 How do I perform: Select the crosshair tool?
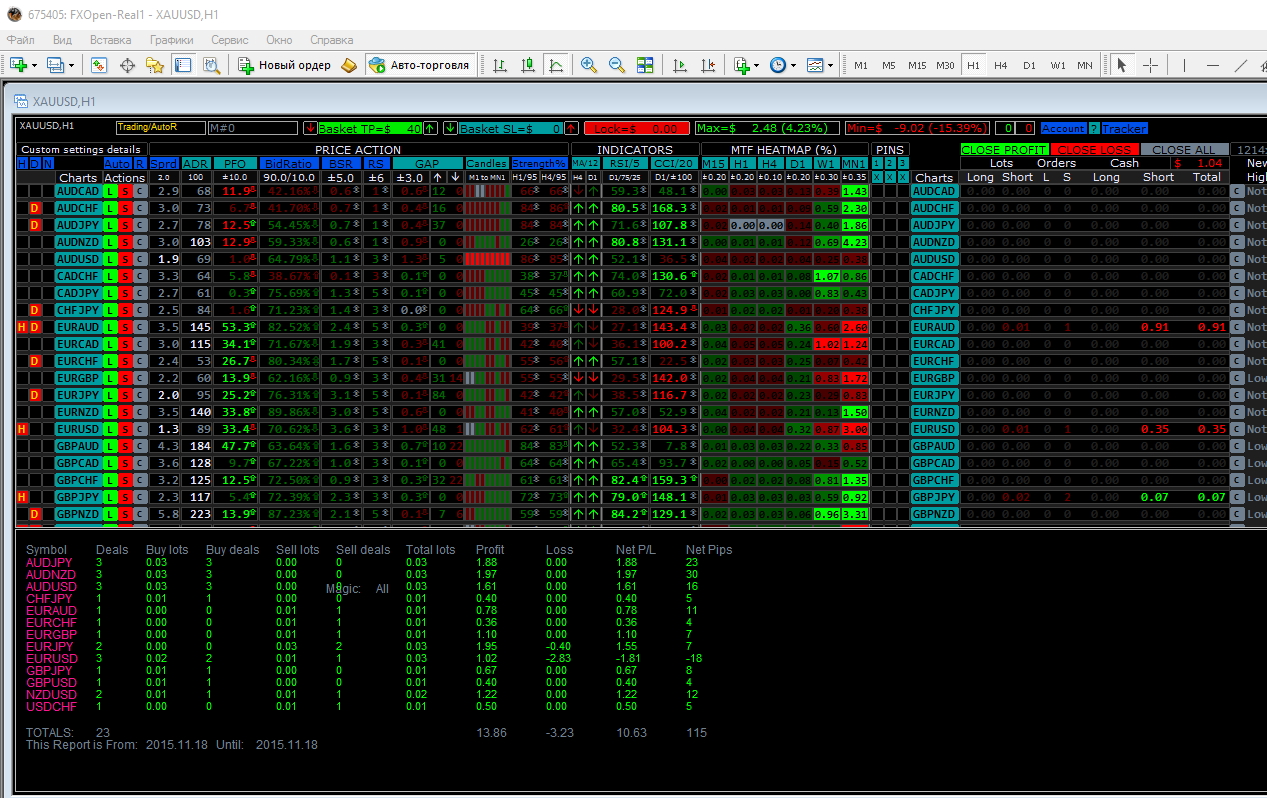[1150, 65]
